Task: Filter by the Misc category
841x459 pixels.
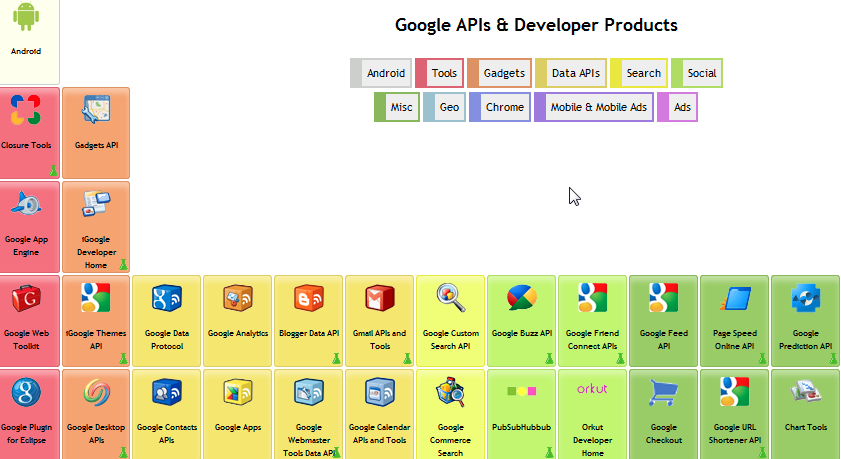Action: [397, 107]
